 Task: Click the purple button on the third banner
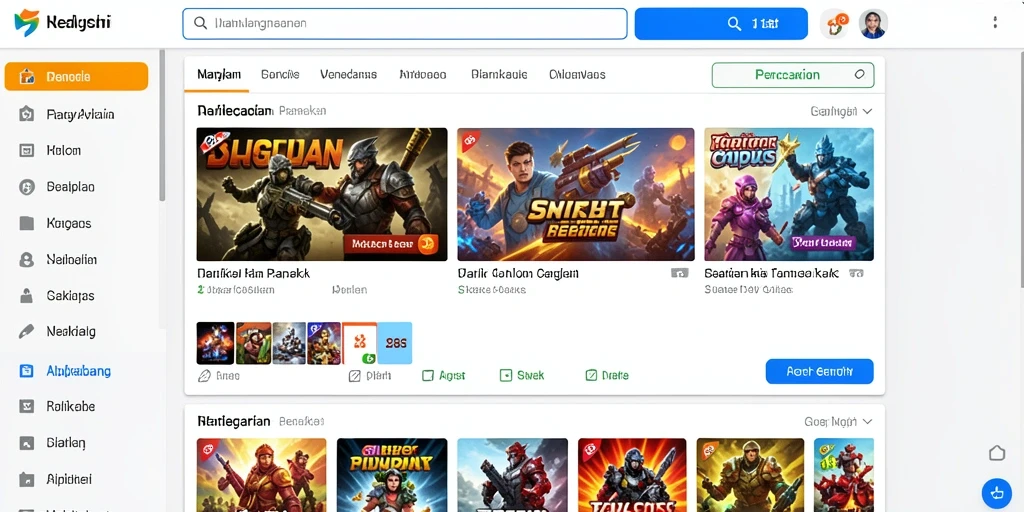click(x=823, y=242)
